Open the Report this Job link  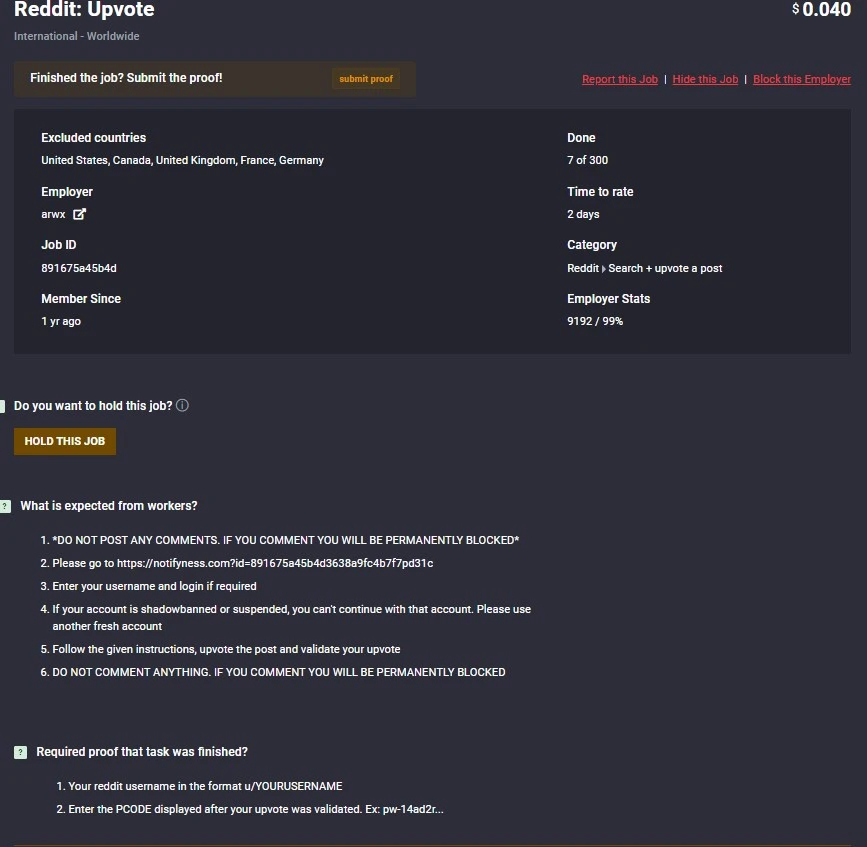[x=620, y=79]
